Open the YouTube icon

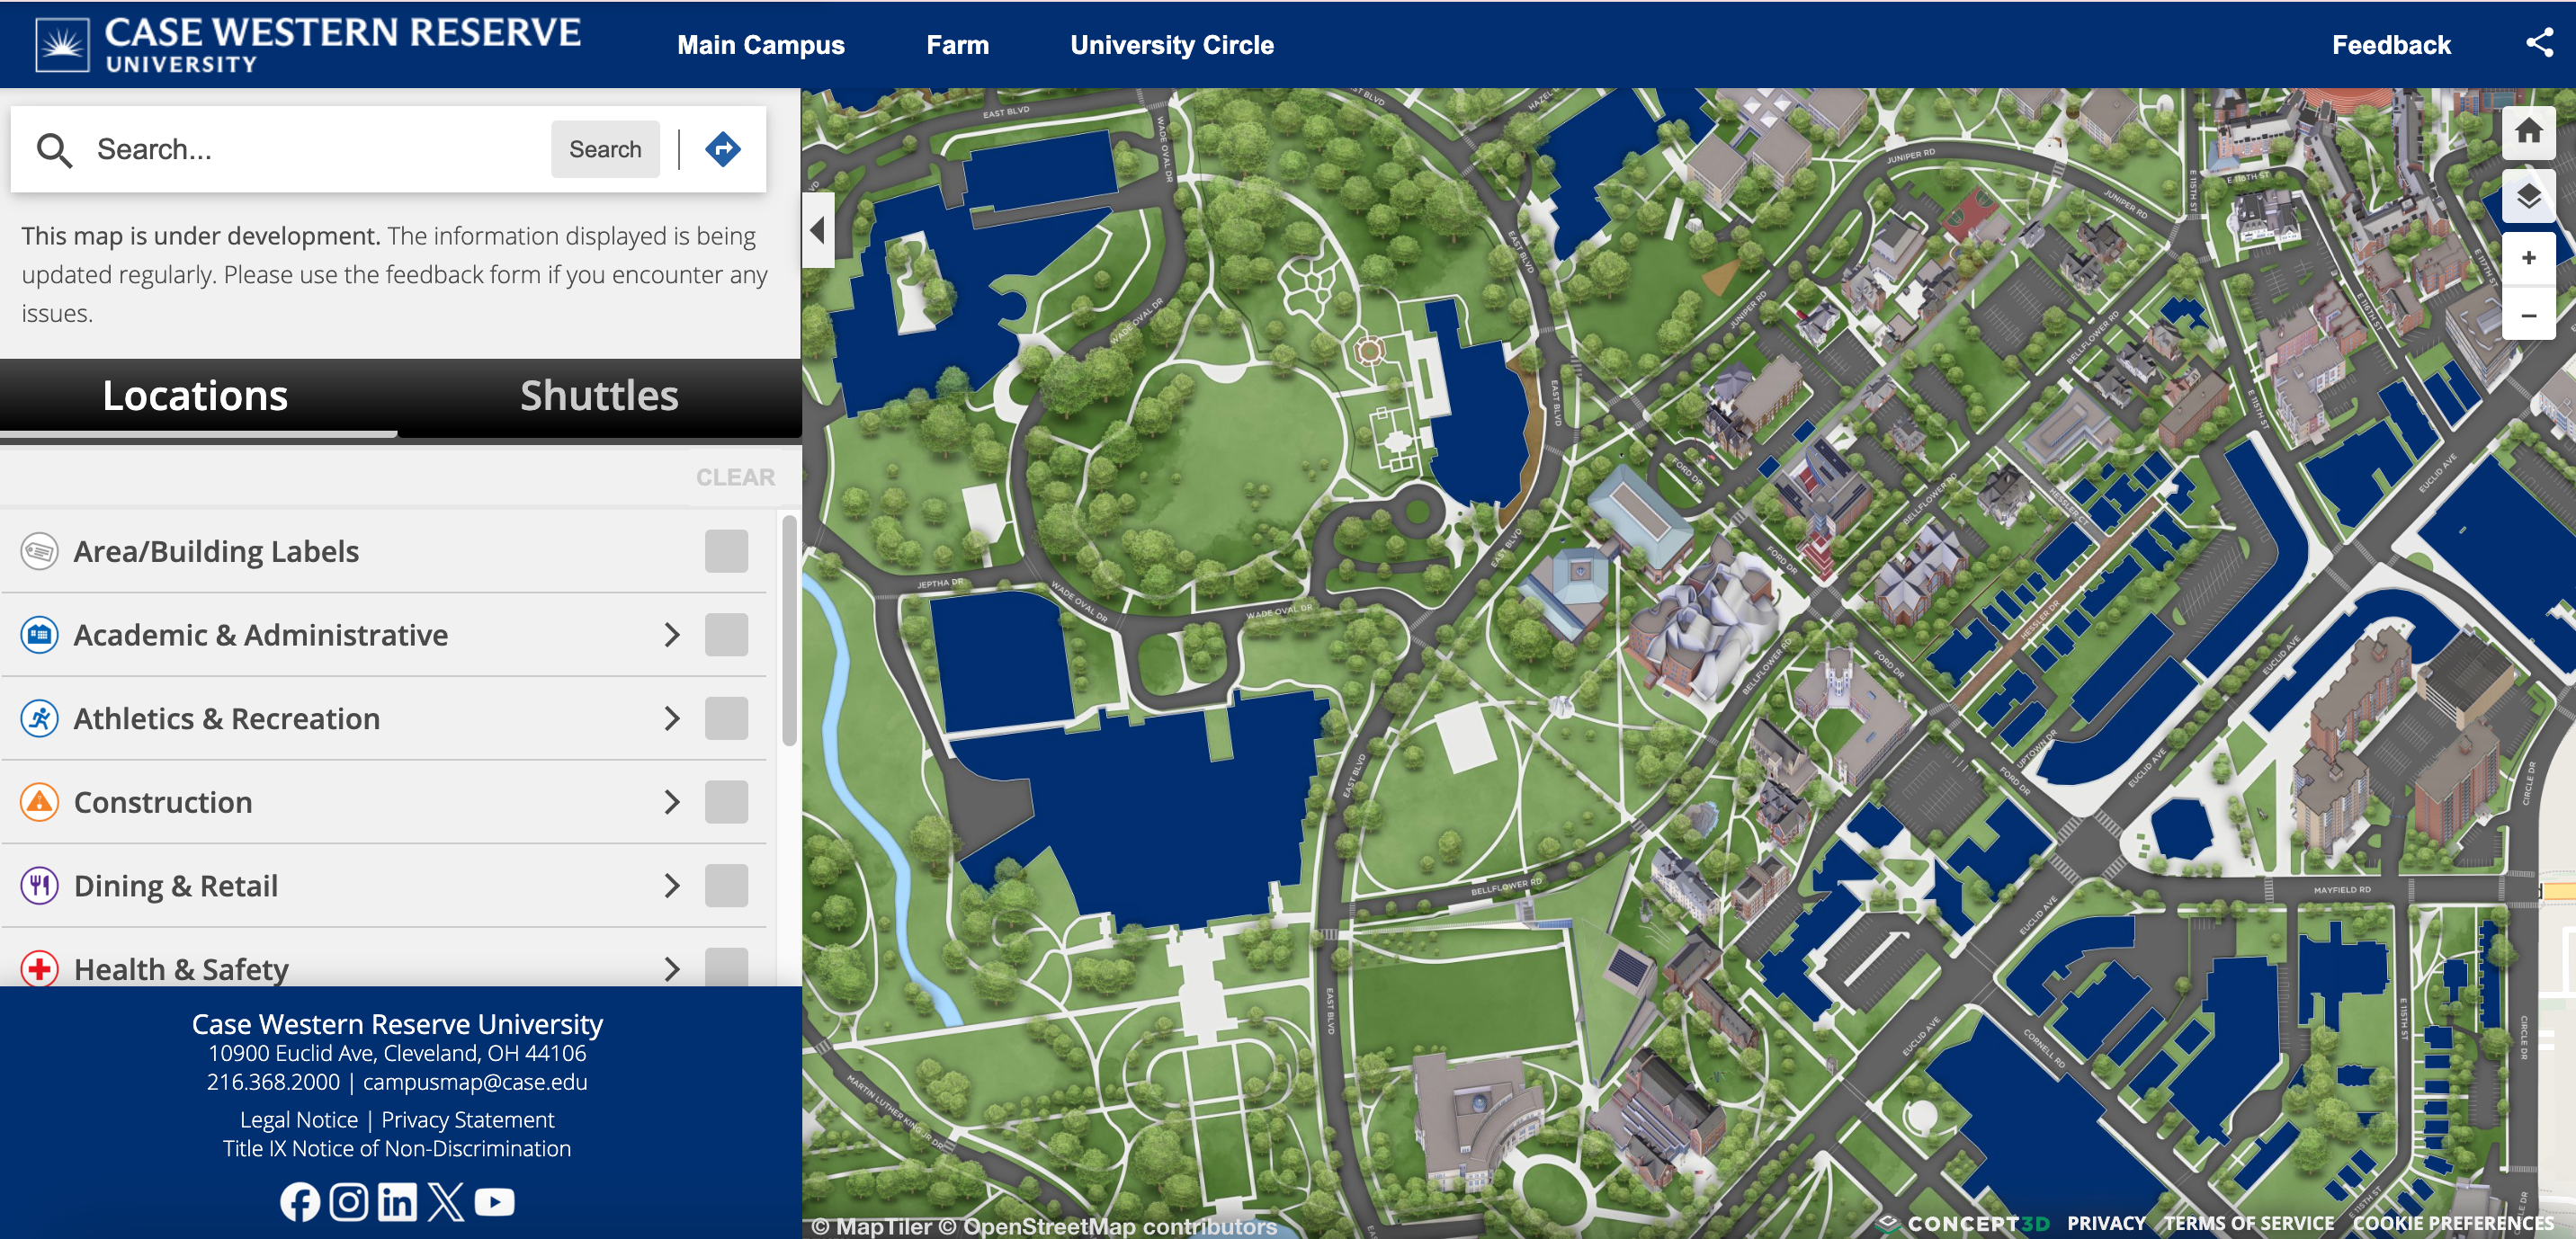click(494, 1201)
